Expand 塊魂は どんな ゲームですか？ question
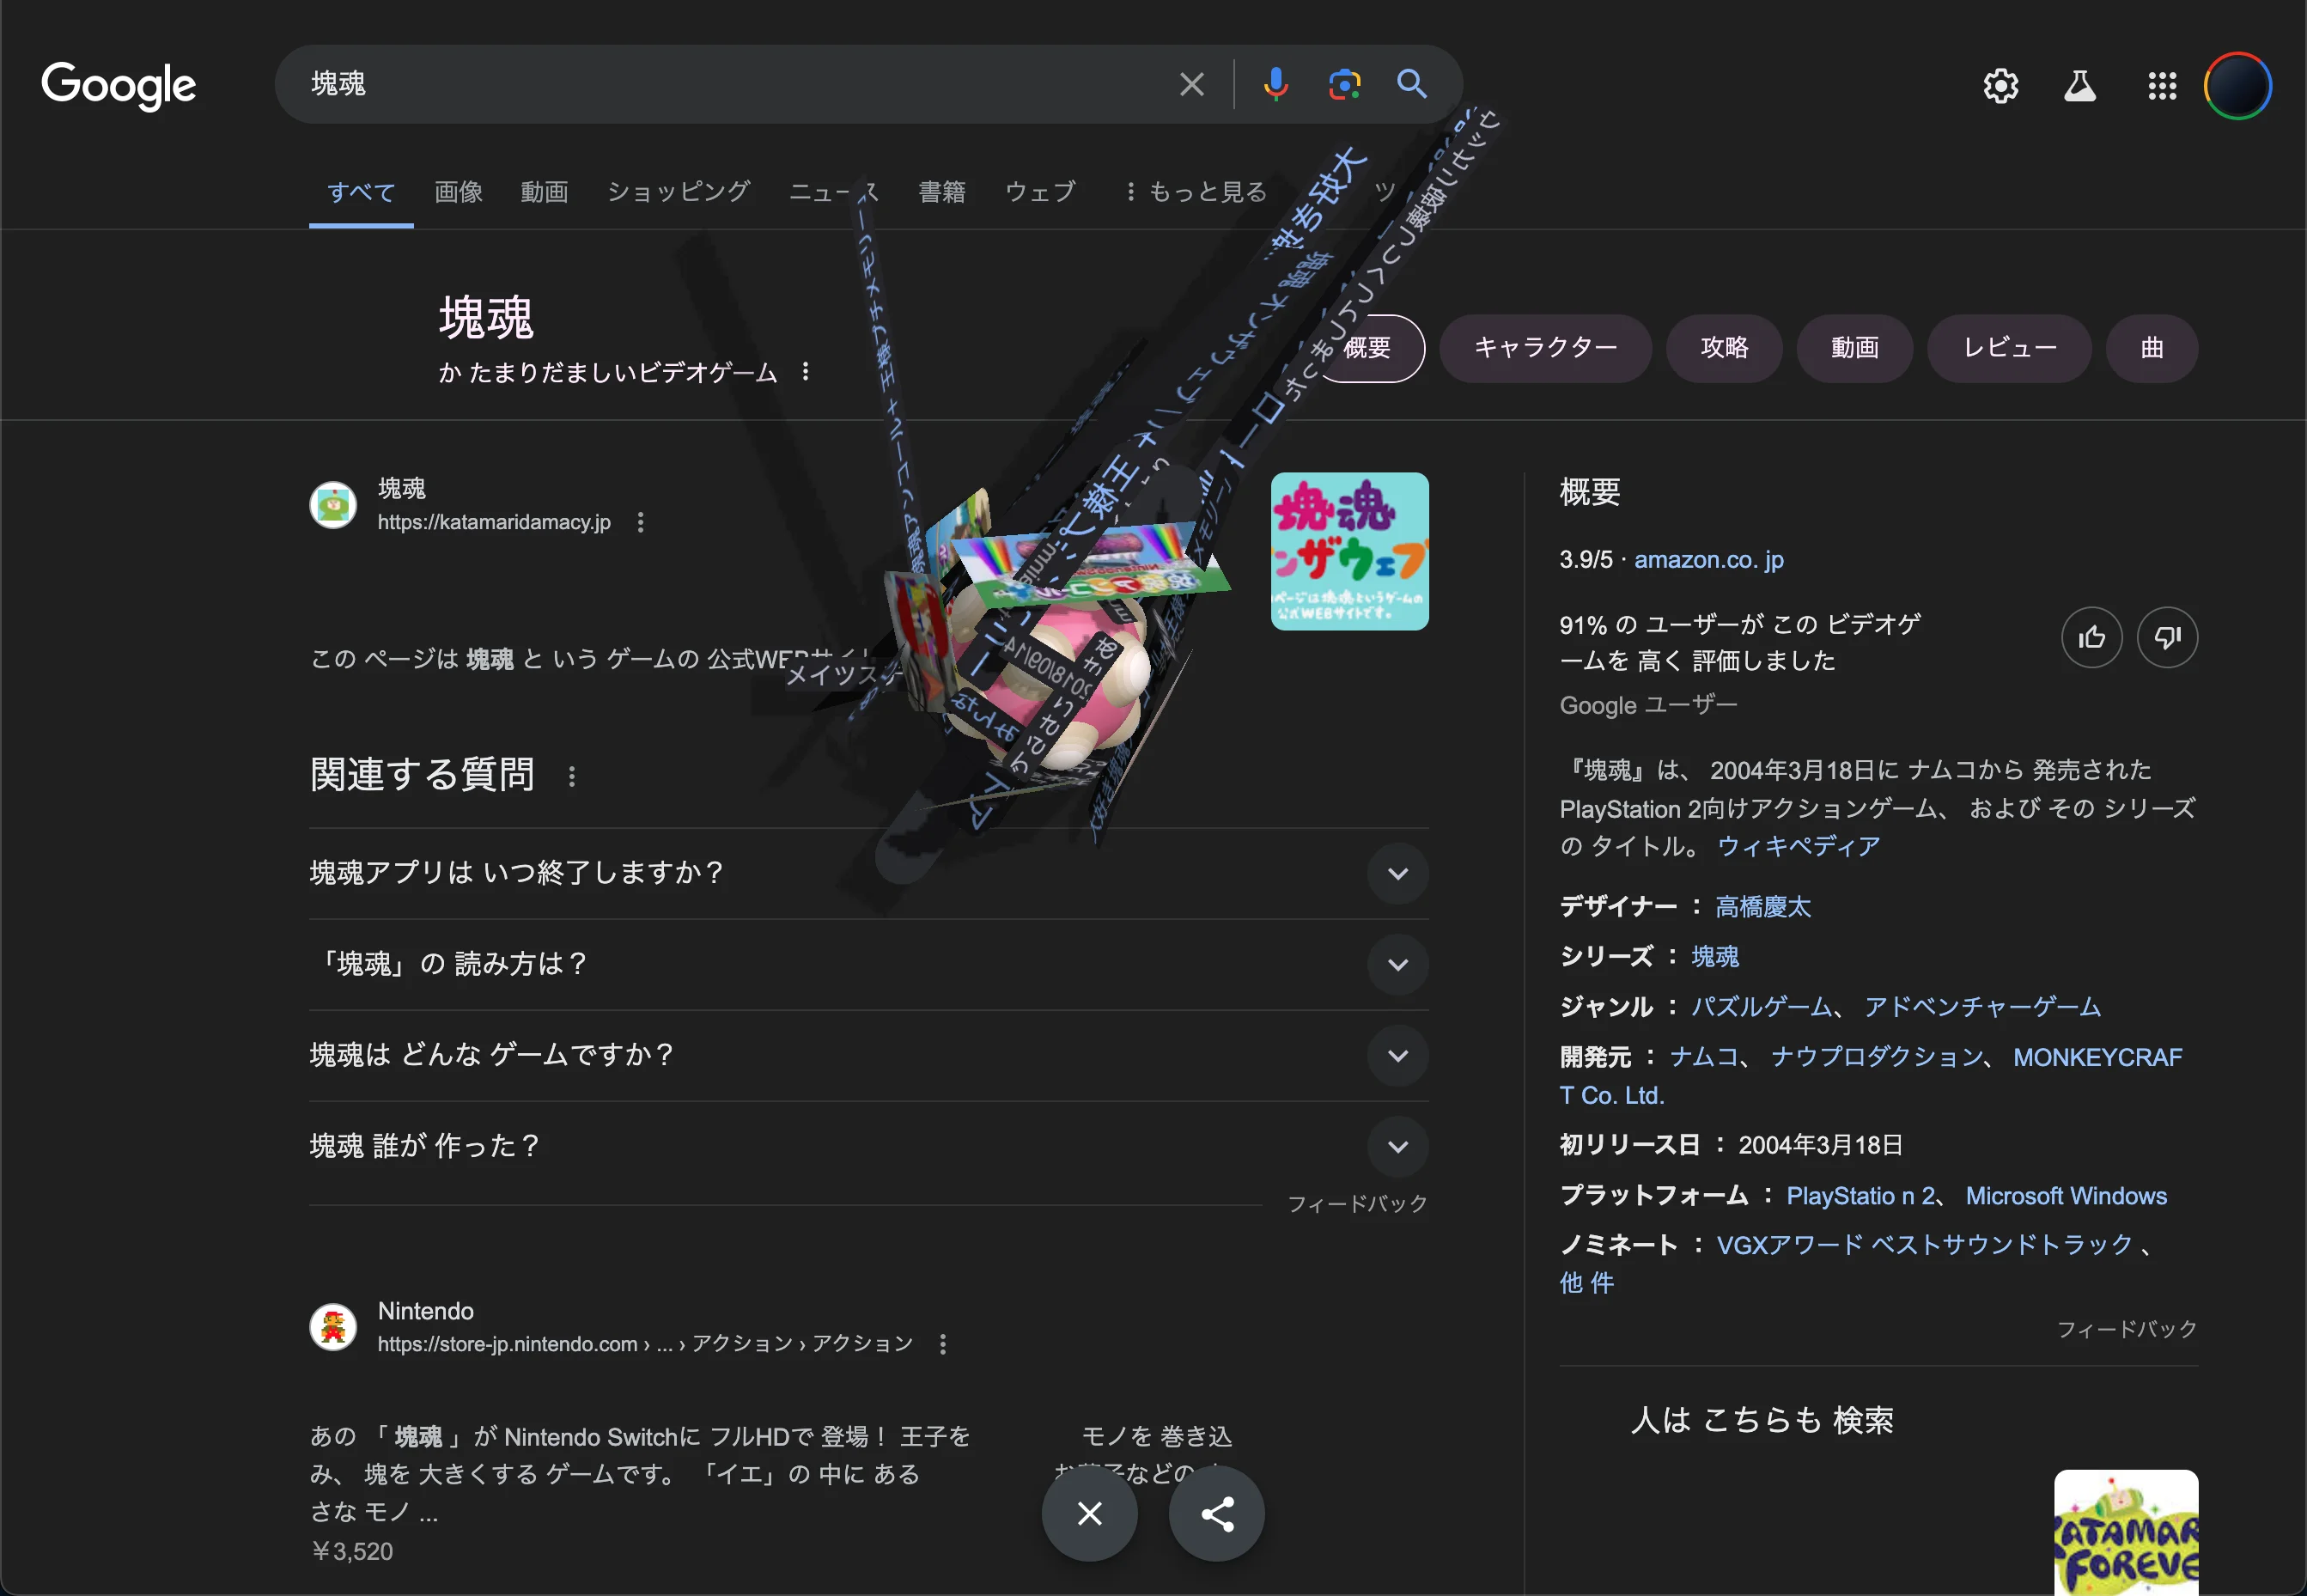2307x1596 pixels. (868, 1055)
